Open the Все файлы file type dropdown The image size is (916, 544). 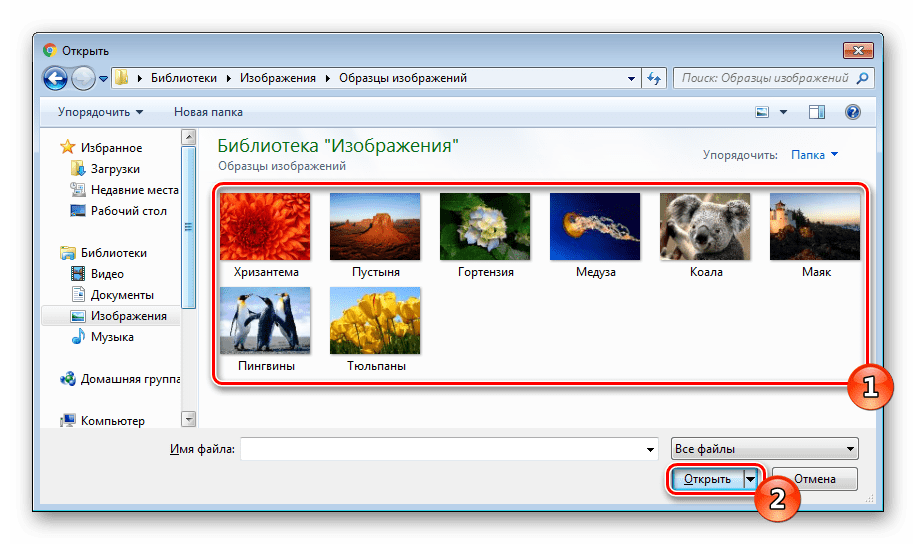765,449
